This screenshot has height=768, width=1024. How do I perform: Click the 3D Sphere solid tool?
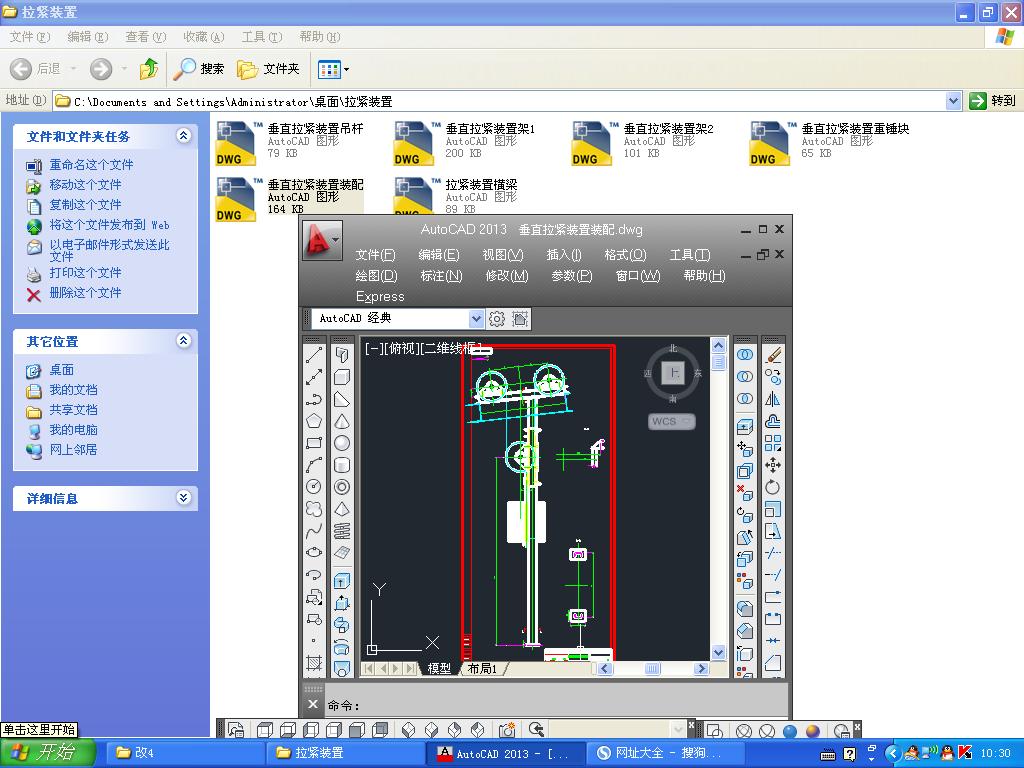(x=342, y=443)
